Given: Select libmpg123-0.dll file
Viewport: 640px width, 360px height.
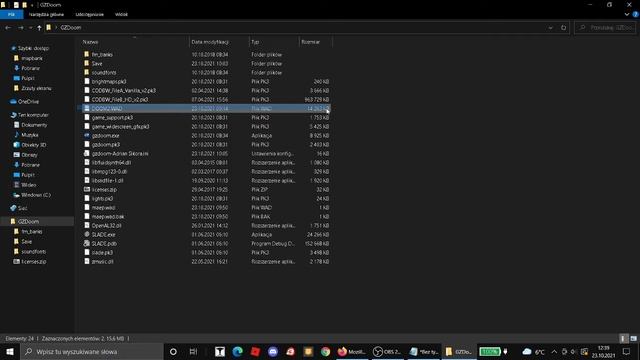Looking at the screenshot, I should click(109, 171).
